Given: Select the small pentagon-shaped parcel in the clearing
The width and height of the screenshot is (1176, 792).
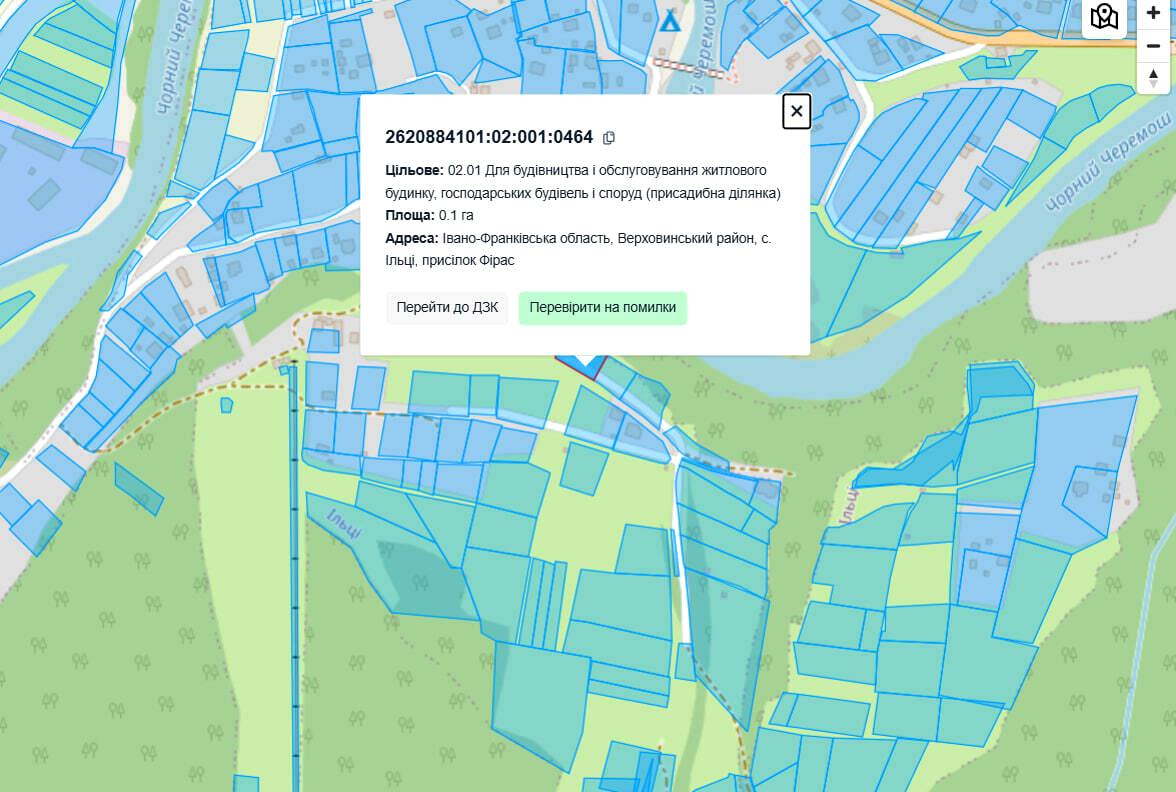Looking at the screenshot, I should pyautogui.click(x=227, y=405).
